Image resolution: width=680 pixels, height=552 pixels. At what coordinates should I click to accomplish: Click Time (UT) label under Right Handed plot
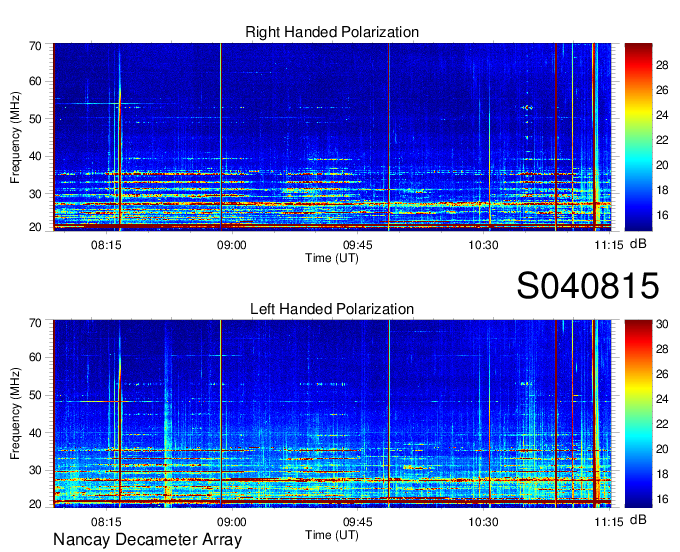pyautogui.click(x=332, y=258)
